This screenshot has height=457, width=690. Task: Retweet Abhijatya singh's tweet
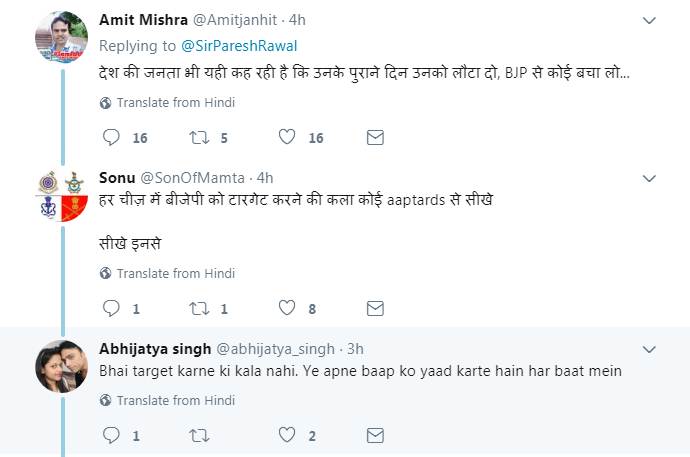(199, 435)
